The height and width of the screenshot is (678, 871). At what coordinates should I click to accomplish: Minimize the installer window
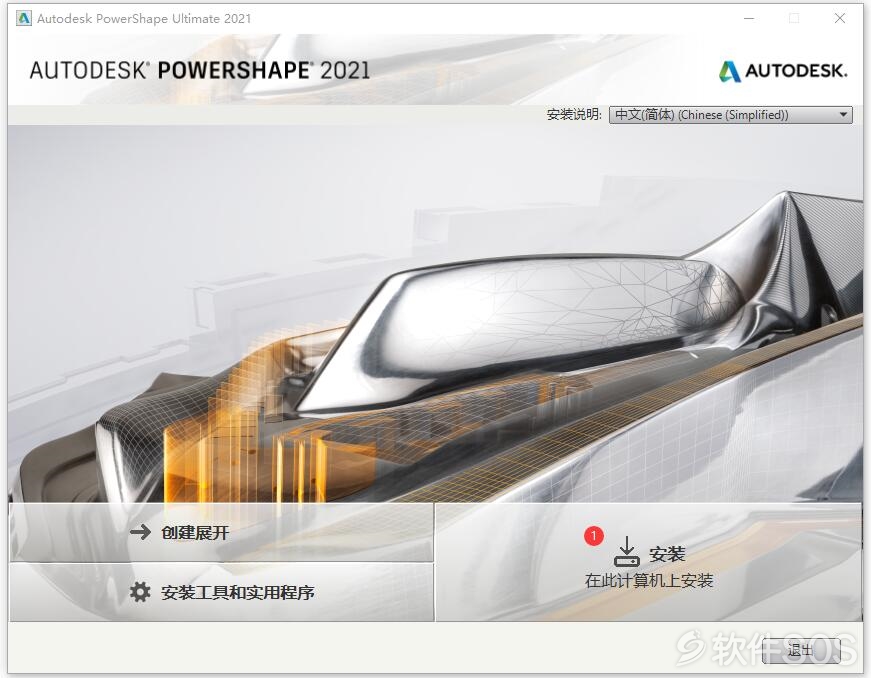point(749,18)
